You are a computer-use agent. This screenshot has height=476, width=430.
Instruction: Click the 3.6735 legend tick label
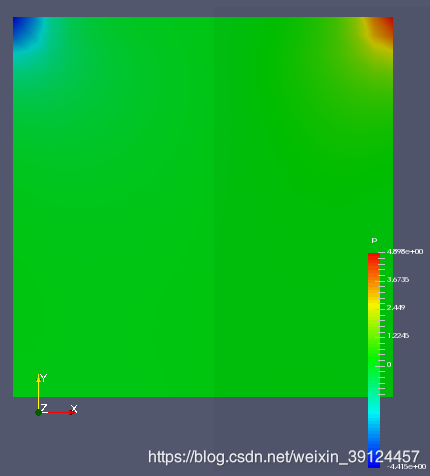[398, 279]
